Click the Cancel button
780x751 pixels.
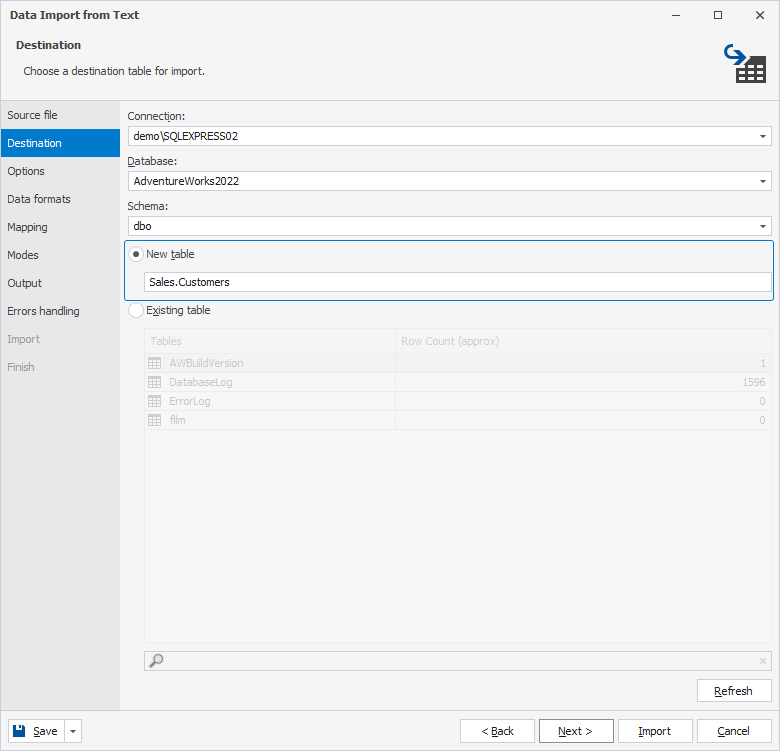point(734,731)
